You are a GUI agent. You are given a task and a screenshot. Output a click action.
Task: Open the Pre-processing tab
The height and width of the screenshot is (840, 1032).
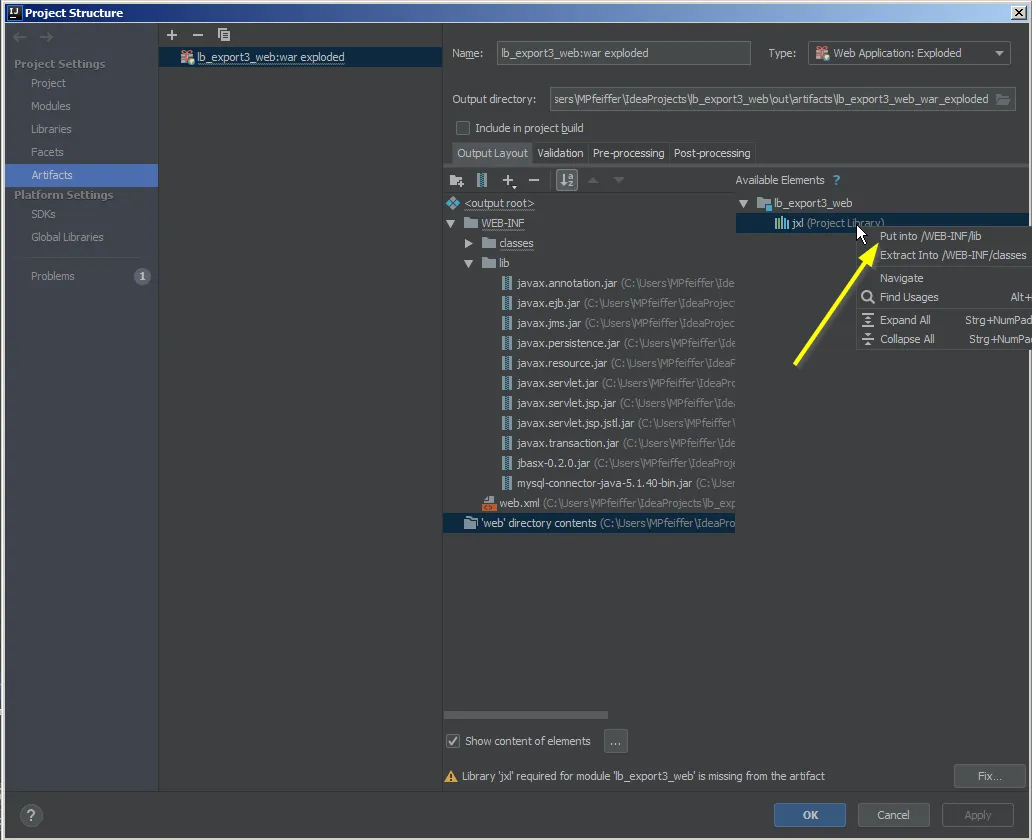pyautogui.click(x=629, y=153)
